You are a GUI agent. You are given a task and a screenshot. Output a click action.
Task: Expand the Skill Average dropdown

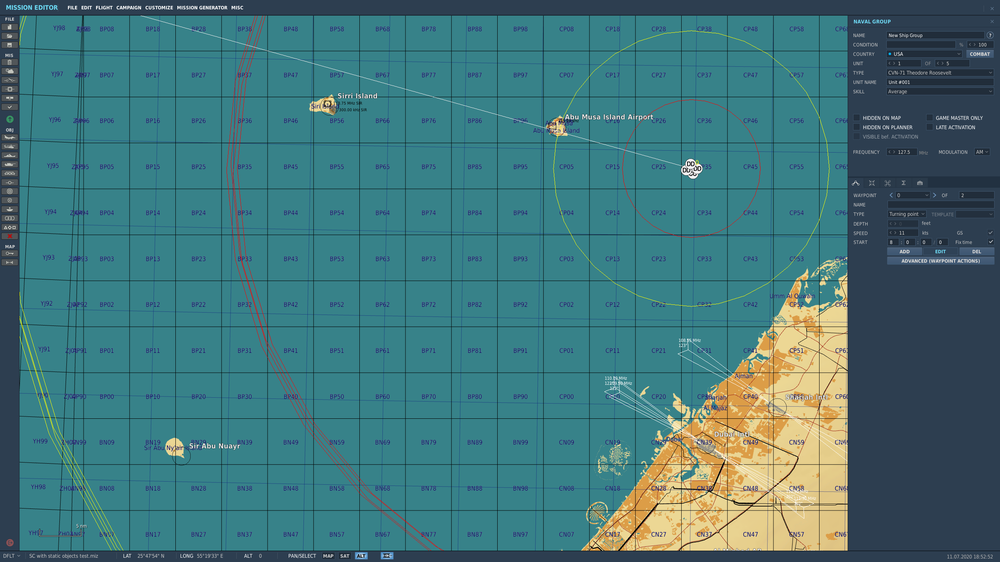coord(940,91)
